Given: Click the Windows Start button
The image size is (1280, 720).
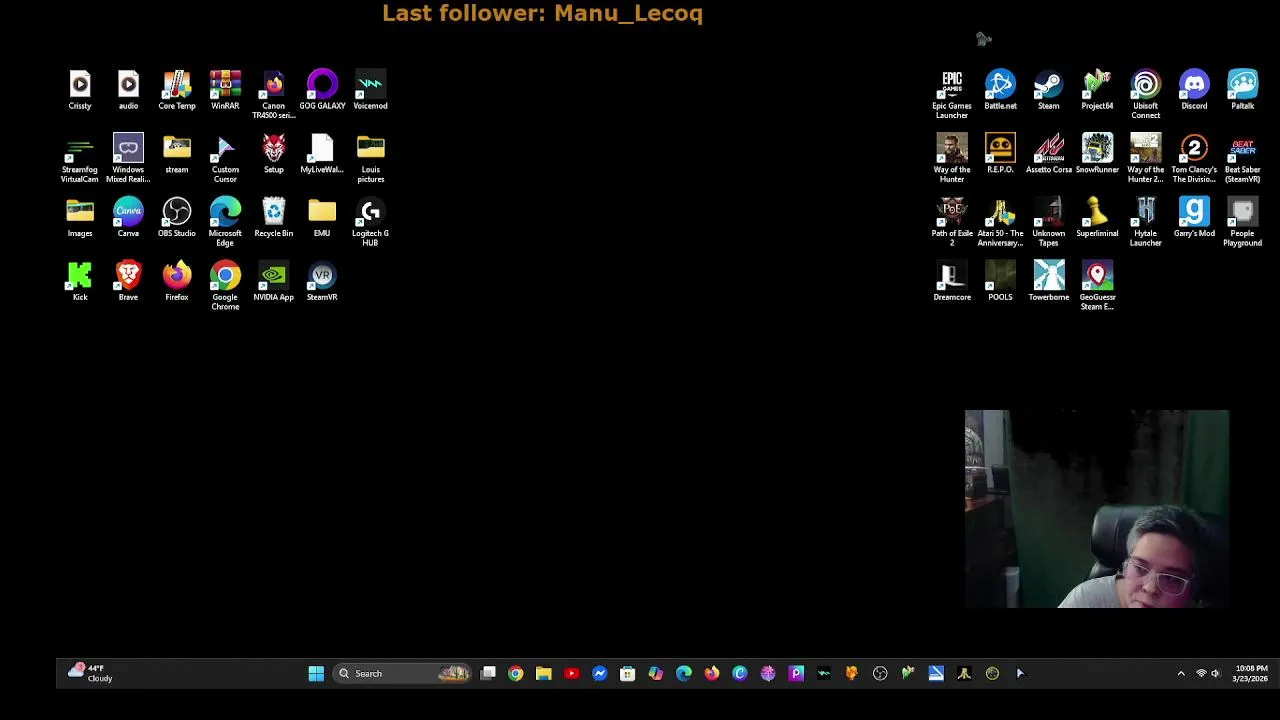Looking at the screenshot, I should click(316, 674).
